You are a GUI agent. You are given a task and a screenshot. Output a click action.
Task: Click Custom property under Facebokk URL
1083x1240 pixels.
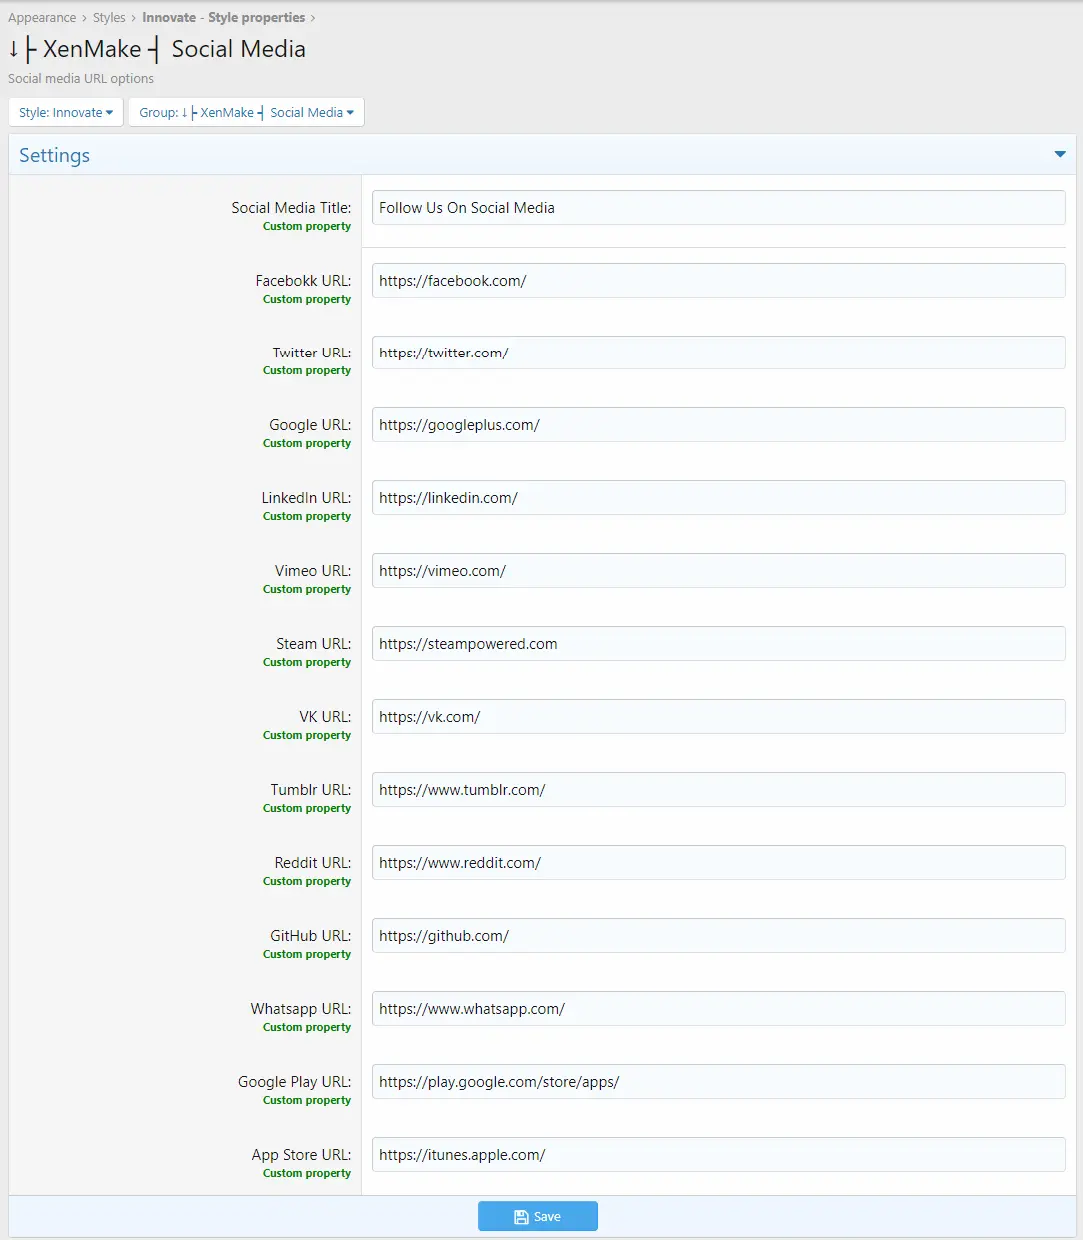[x=307, y=300]
